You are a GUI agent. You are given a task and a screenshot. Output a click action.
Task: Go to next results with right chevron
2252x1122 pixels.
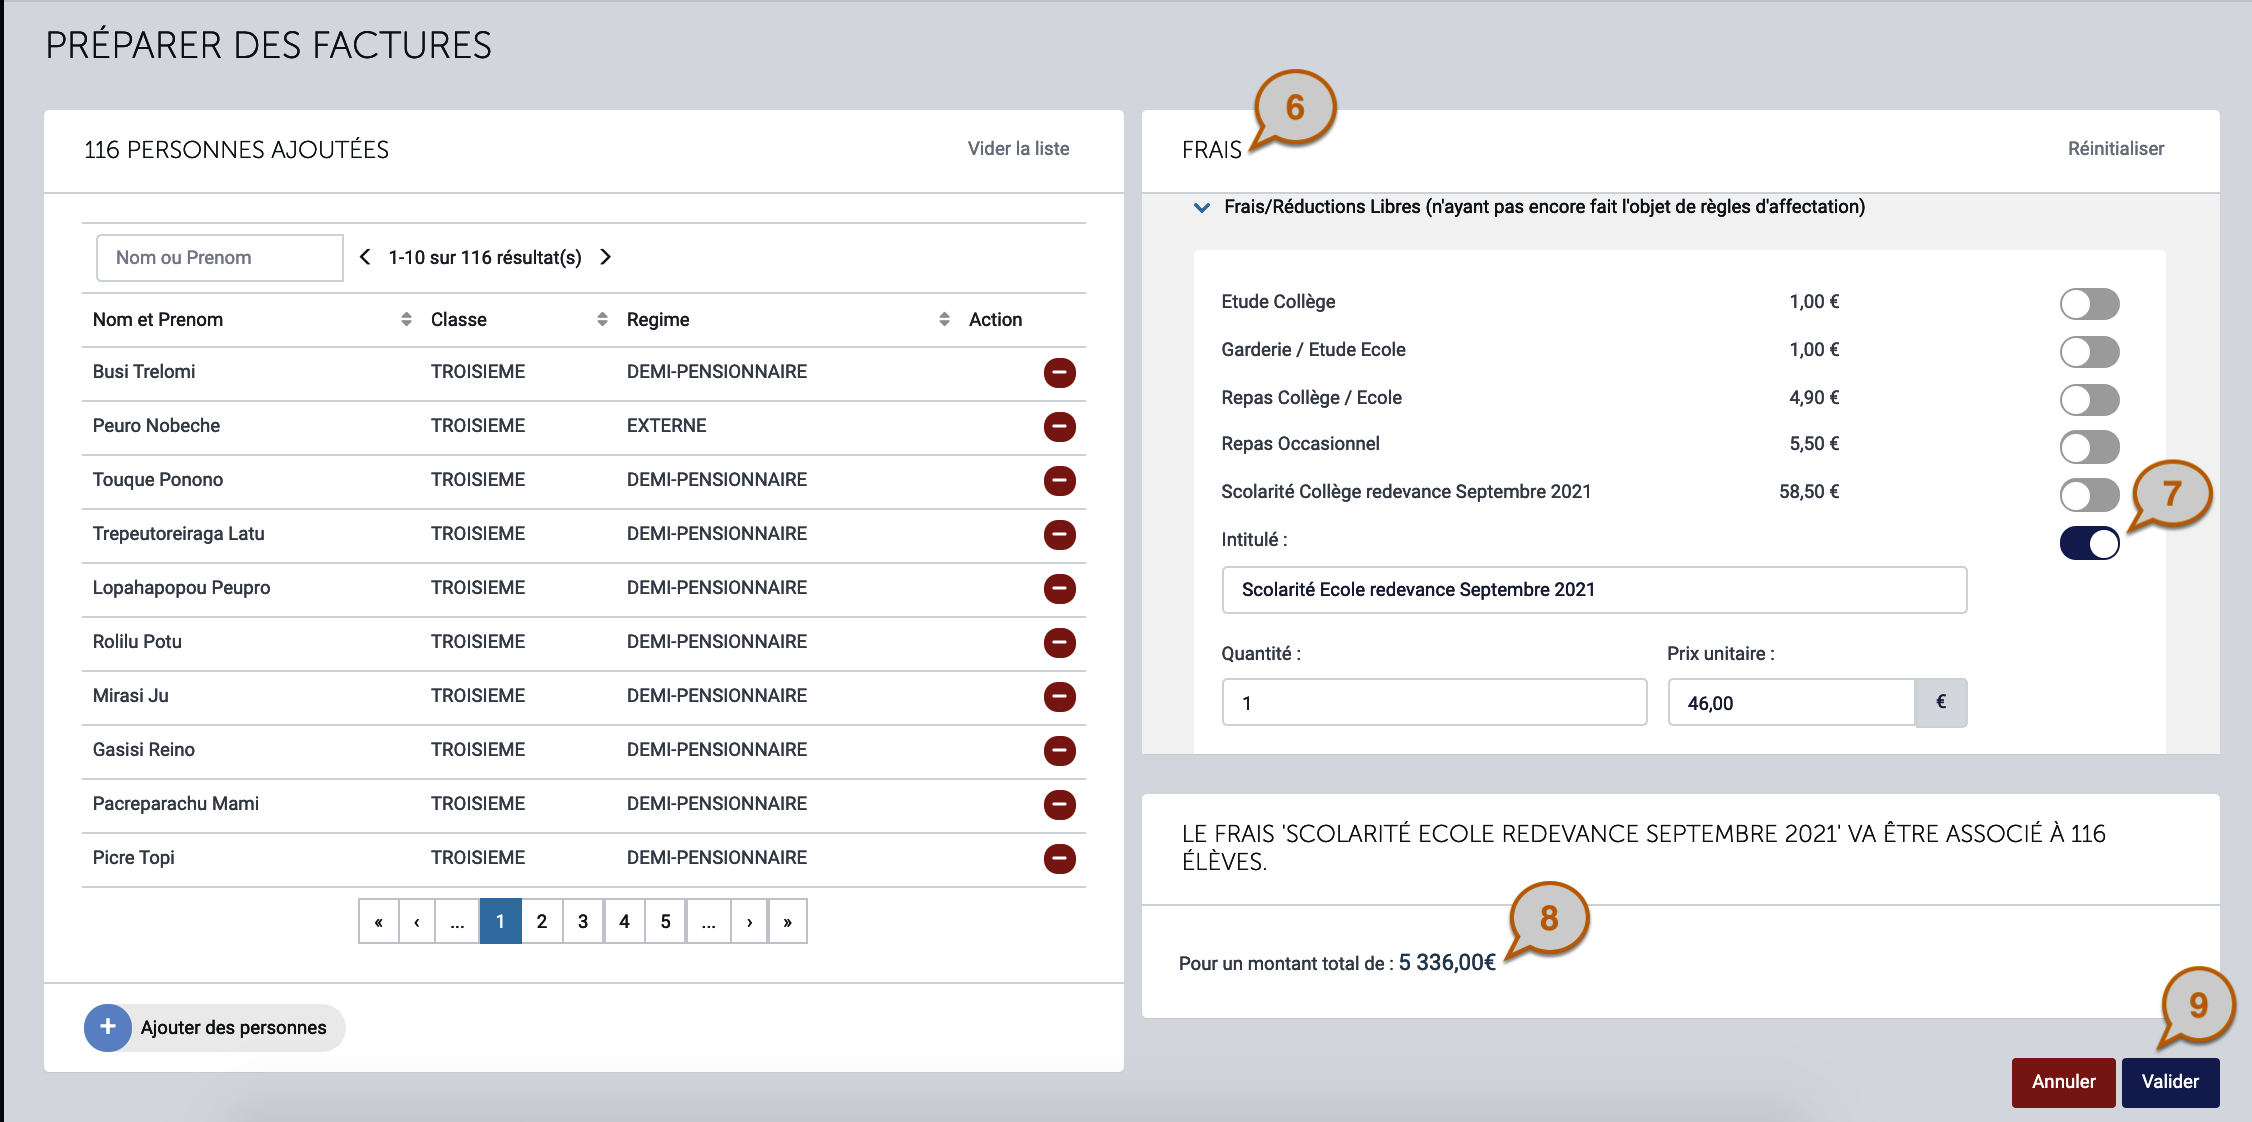[605, 257]
